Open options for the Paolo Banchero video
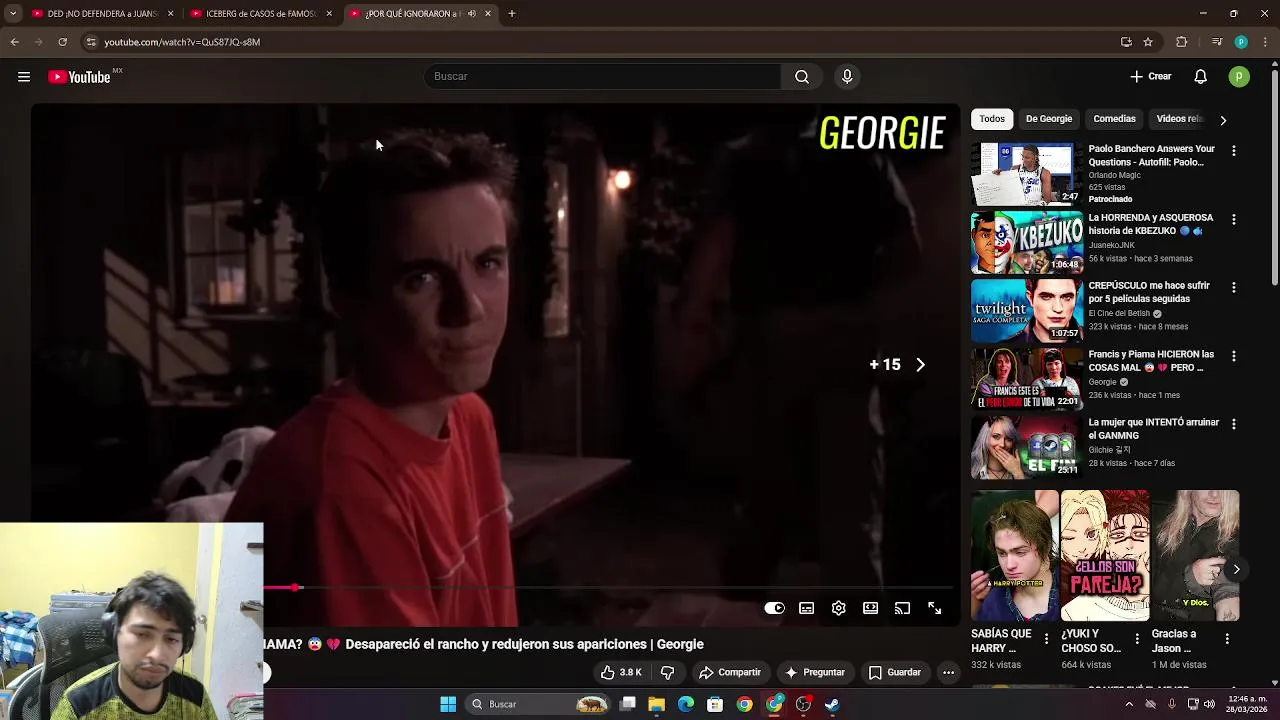This screenshot has height=720, width=1280. coord(1234,151)
